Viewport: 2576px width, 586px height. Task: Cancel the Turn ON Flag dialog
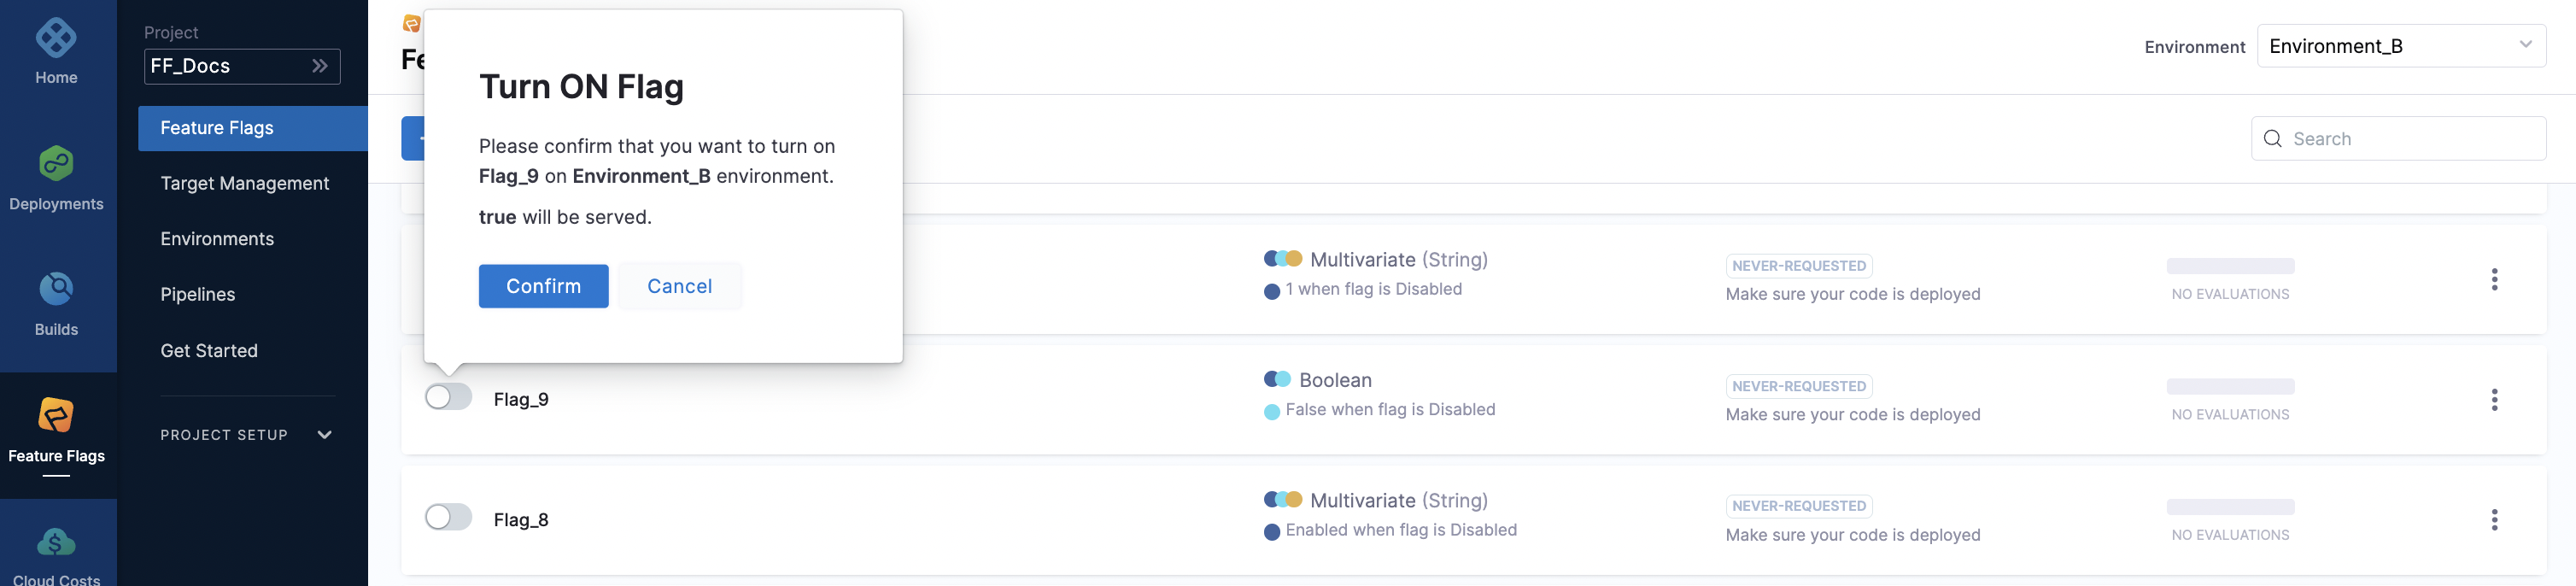coord(679,286)
